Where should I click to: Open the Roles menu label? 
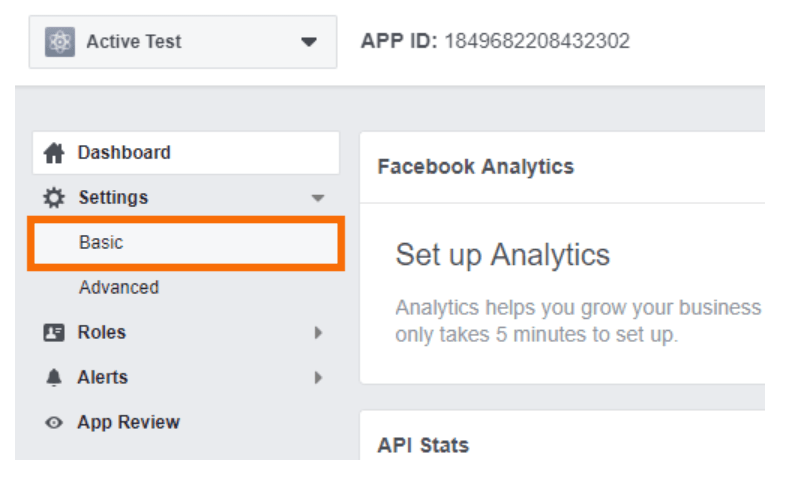click(102, 333)
